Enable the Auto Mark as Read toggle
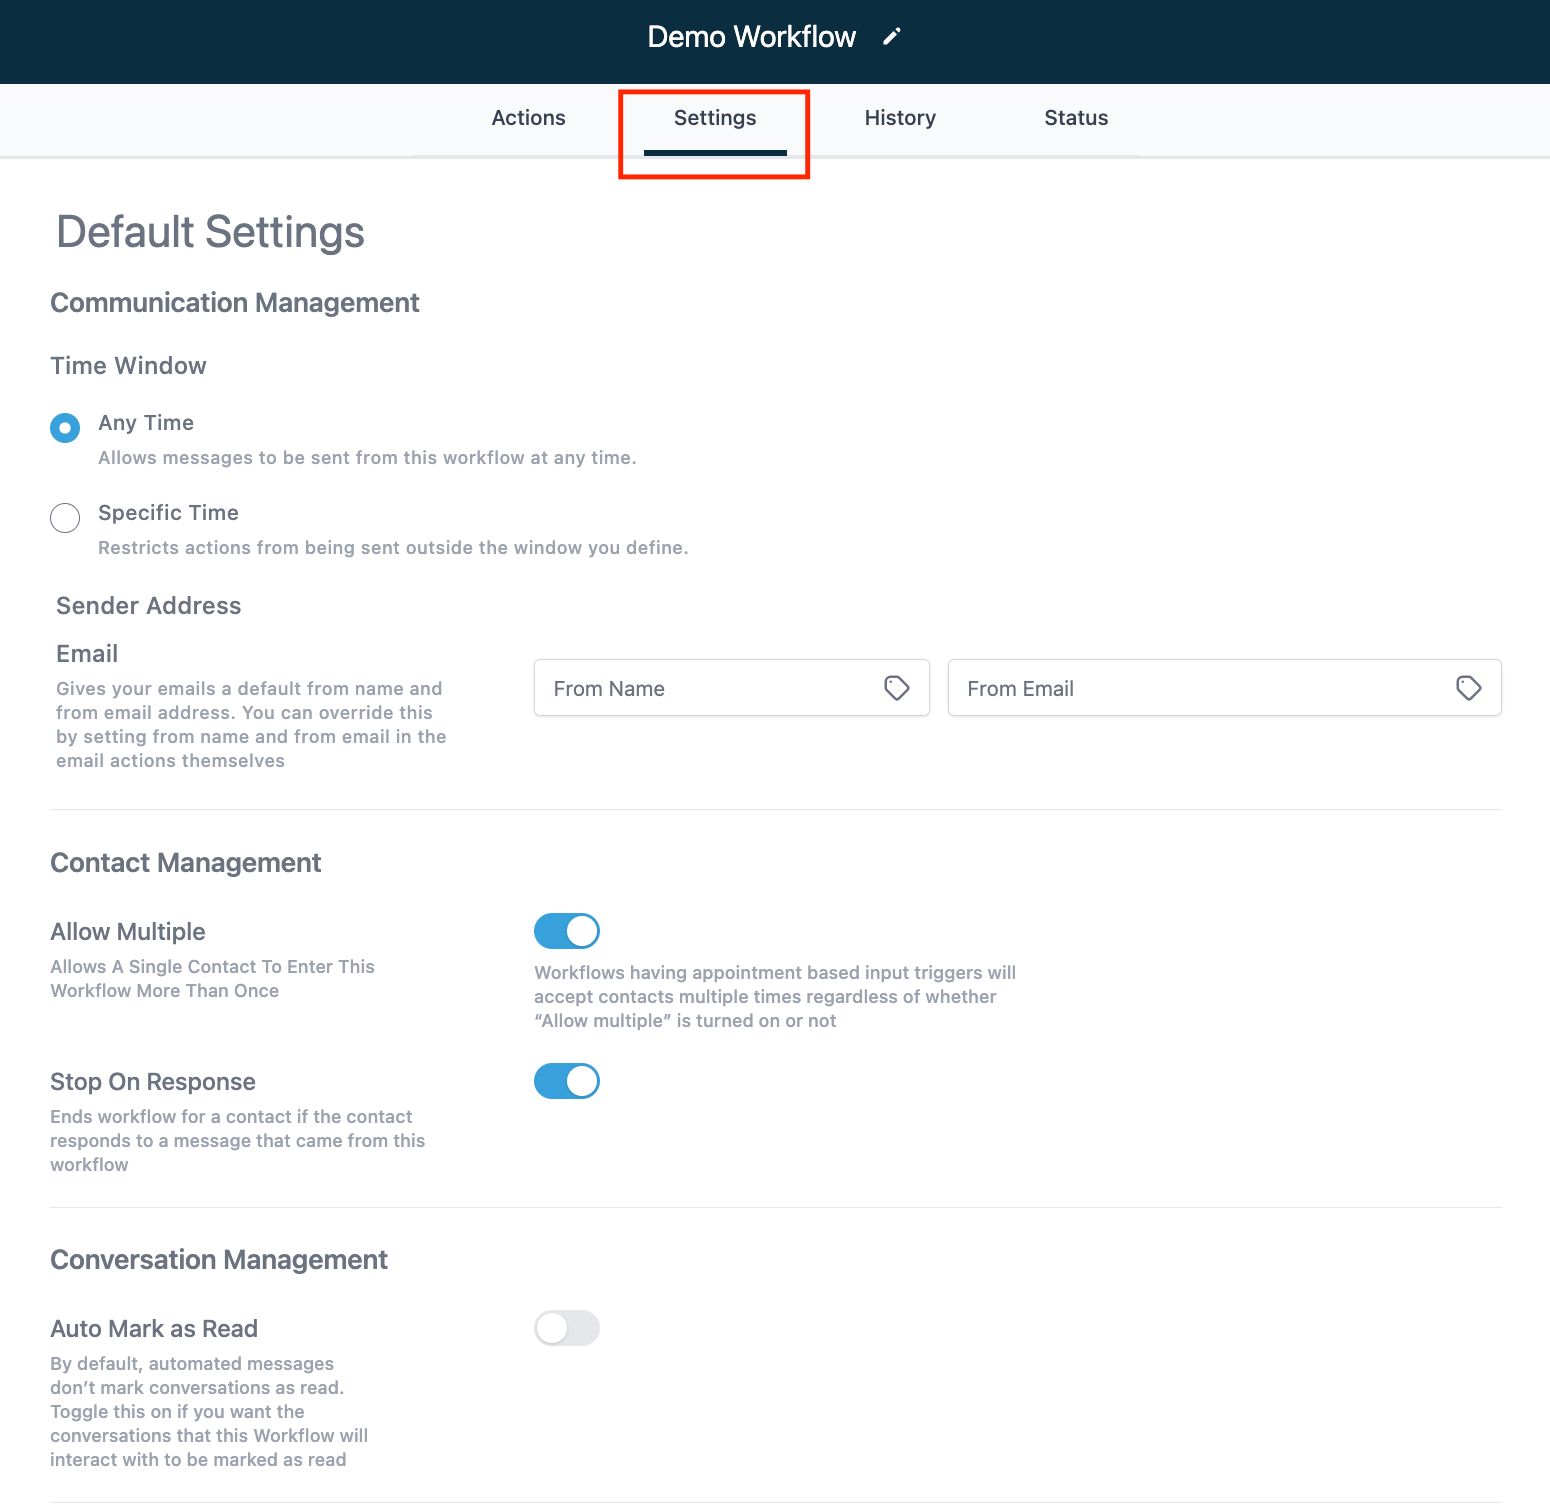Image resolution: width=1550 pixels, height=1506 pixels. point(566,1328)
